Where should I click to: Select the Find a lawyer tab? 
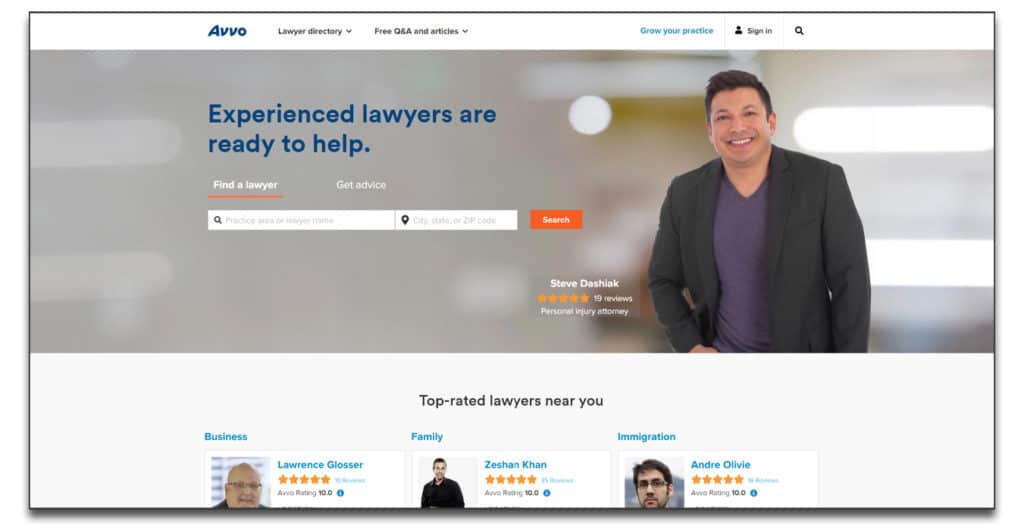click(x=245, y=185)
